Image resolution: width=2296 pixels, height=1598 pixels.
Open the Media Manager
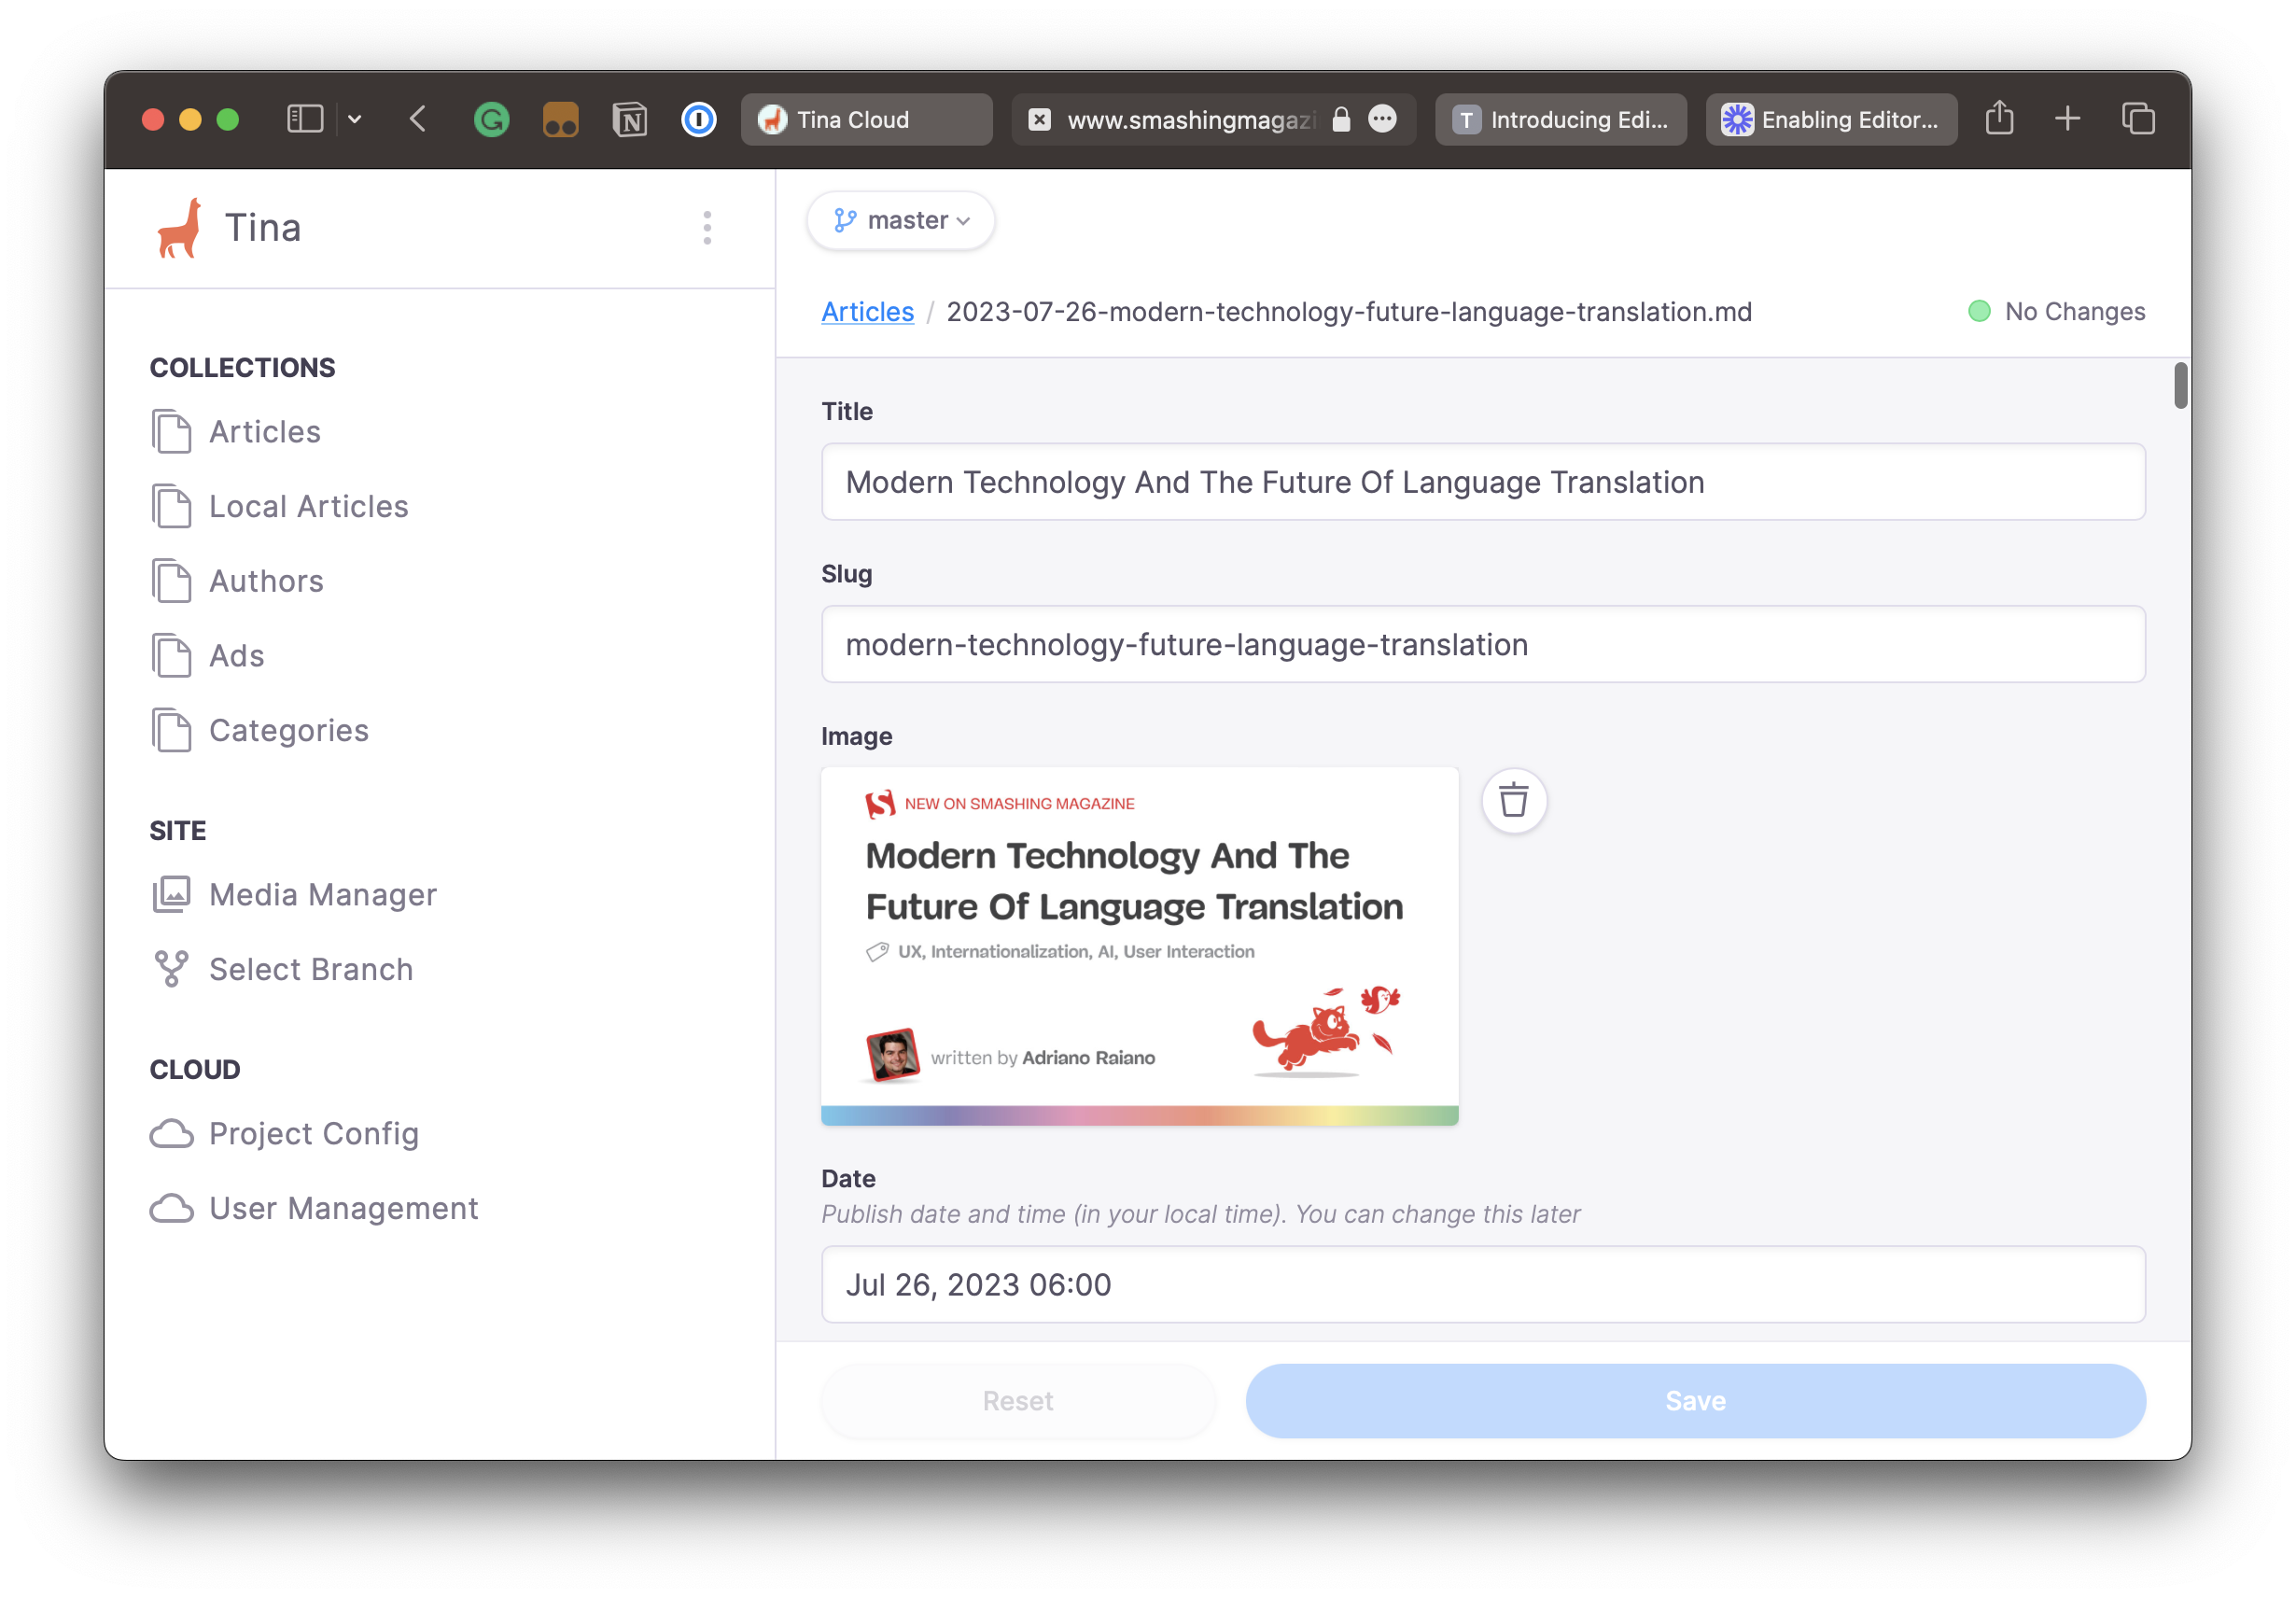[x=322, y=894]
